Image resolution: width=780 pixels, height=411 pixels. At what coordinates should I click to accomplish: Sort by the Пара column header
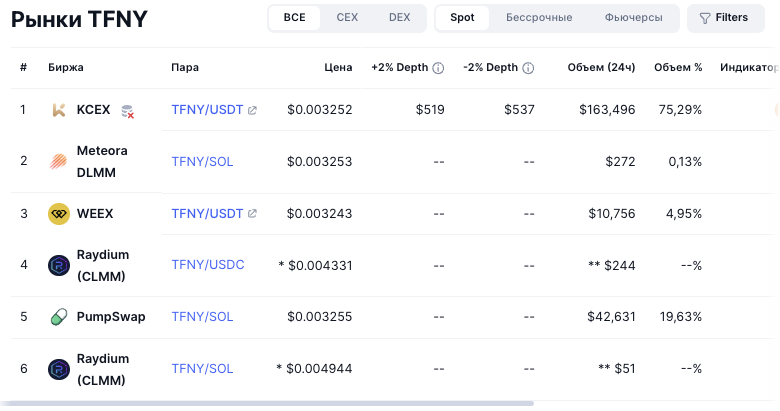click(x=185, y=67)
